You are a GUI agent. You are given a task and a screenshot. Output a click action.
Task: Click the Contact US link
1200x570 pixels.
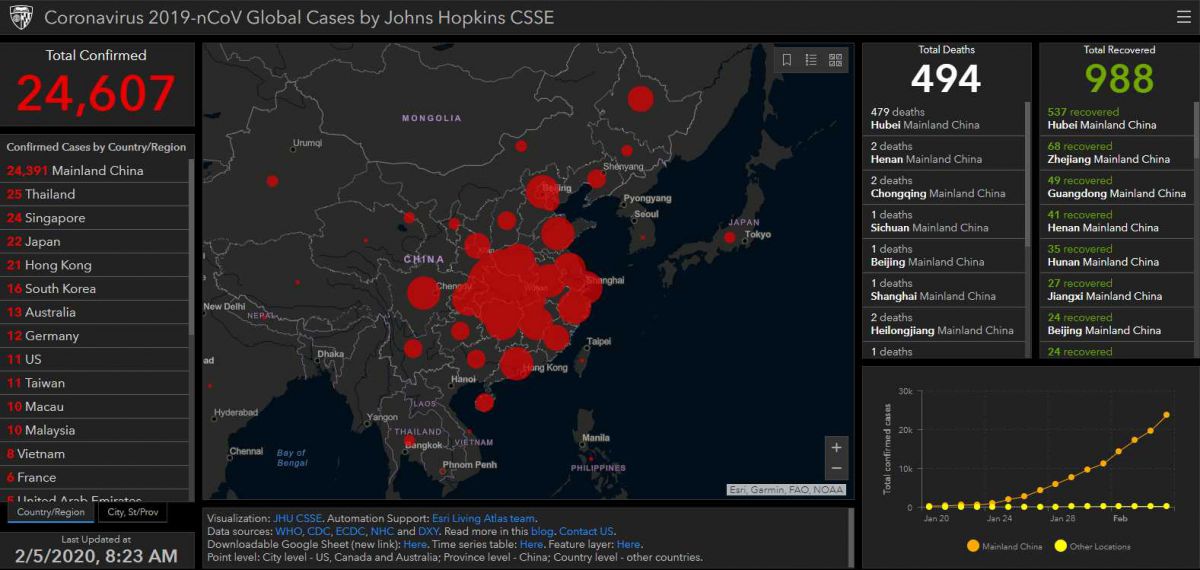(x=586, y=531)
